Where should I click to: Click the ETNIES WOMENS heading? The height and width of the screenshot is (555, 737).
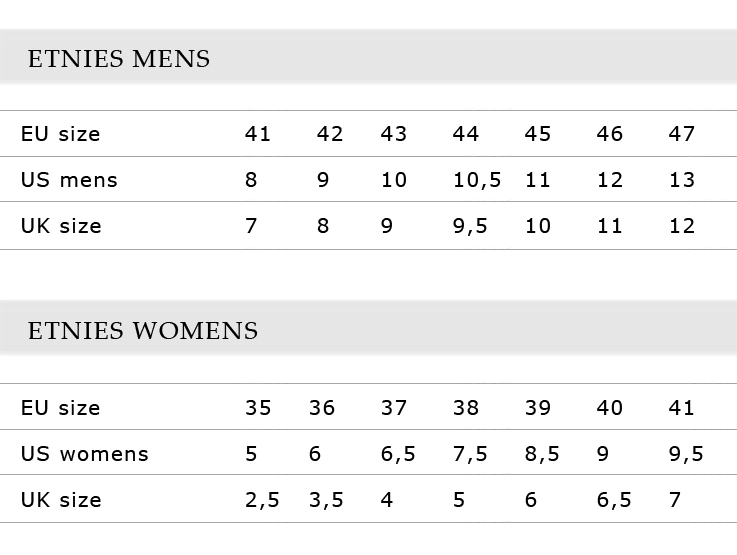(x=143, y=331)
